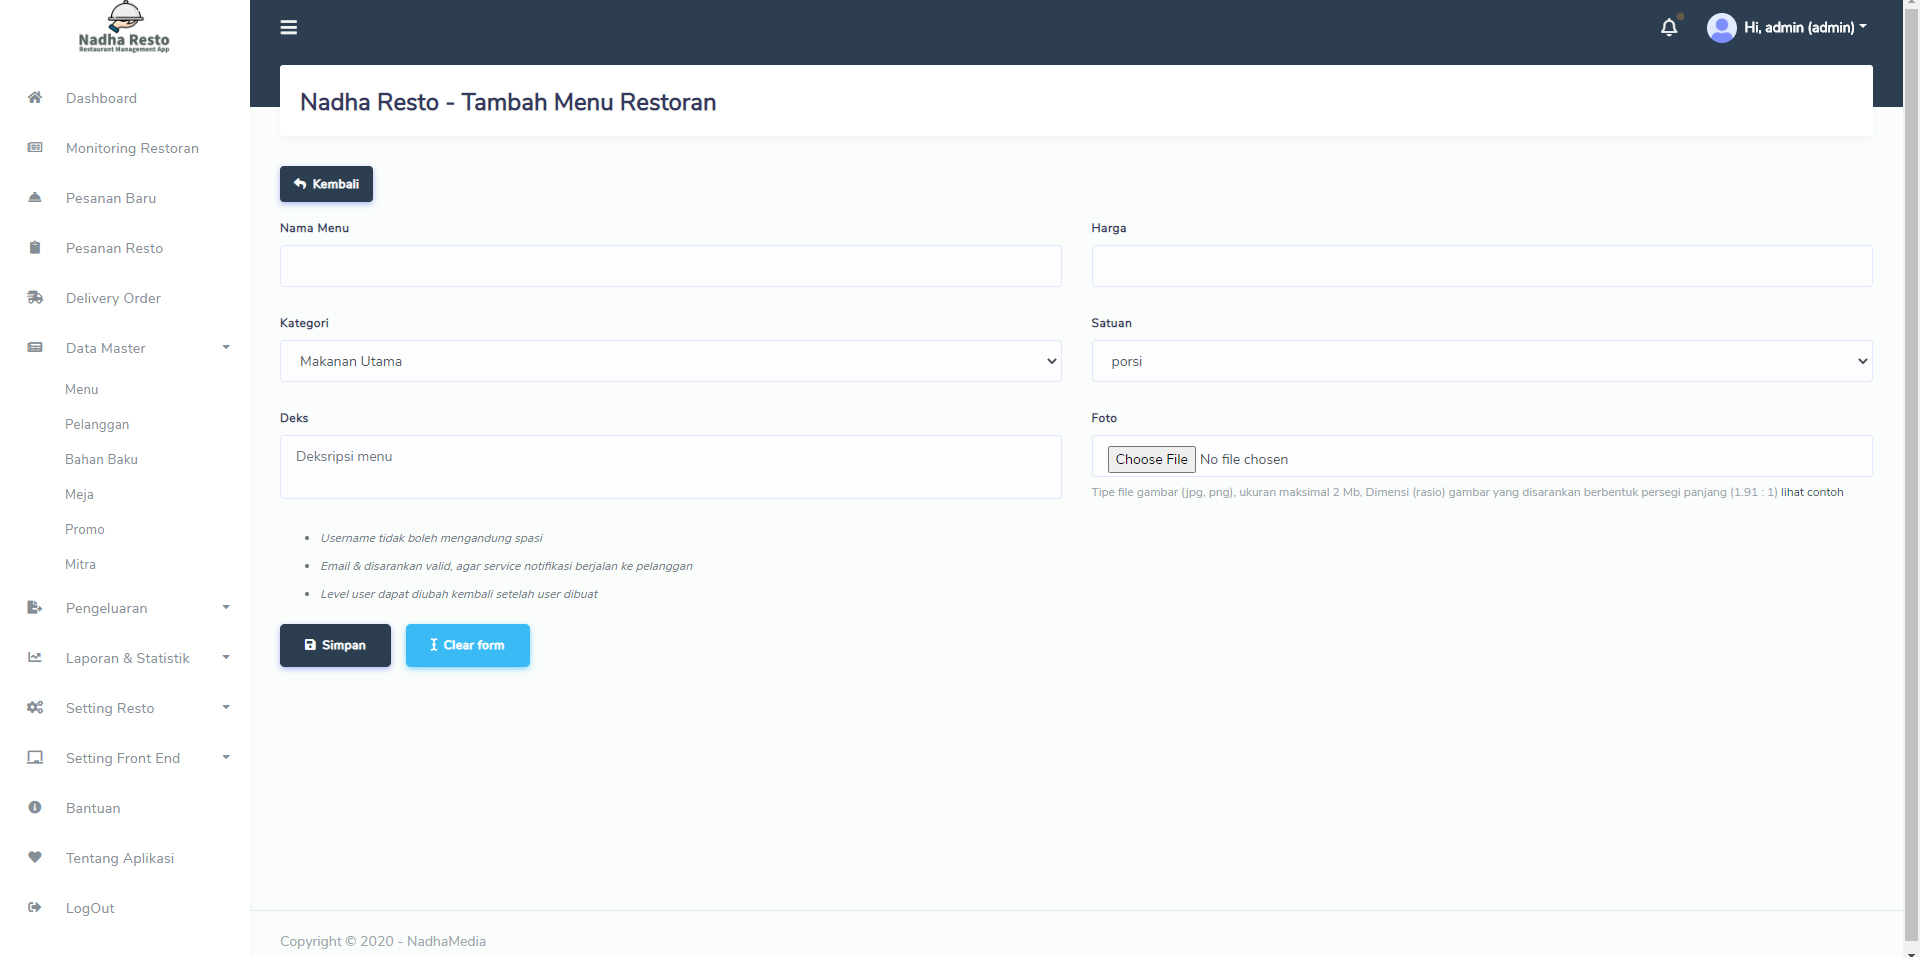Click the admin user avatar

[1721, 27]
